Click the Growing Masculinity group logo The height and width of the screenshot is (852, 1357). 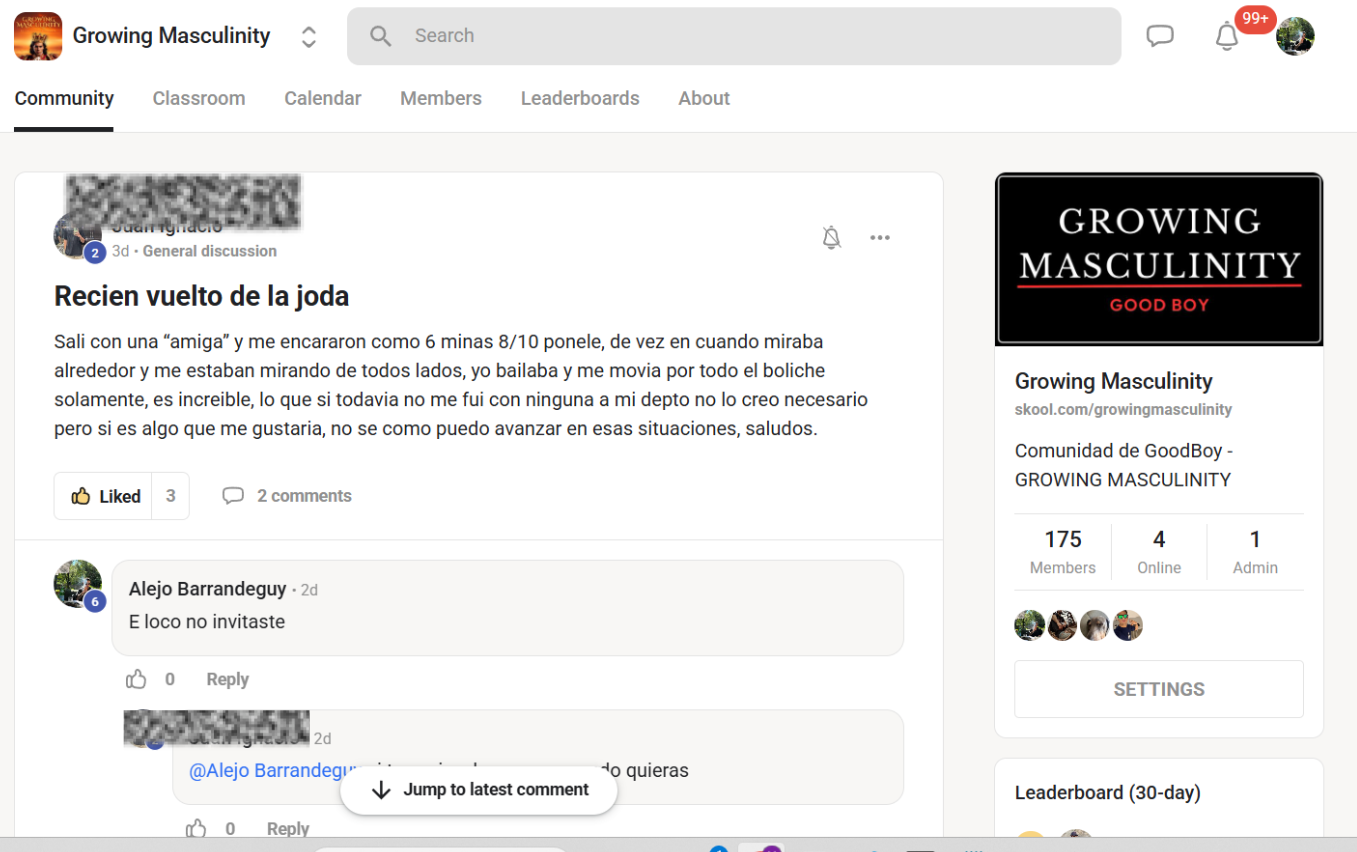(x=38, y=36)
